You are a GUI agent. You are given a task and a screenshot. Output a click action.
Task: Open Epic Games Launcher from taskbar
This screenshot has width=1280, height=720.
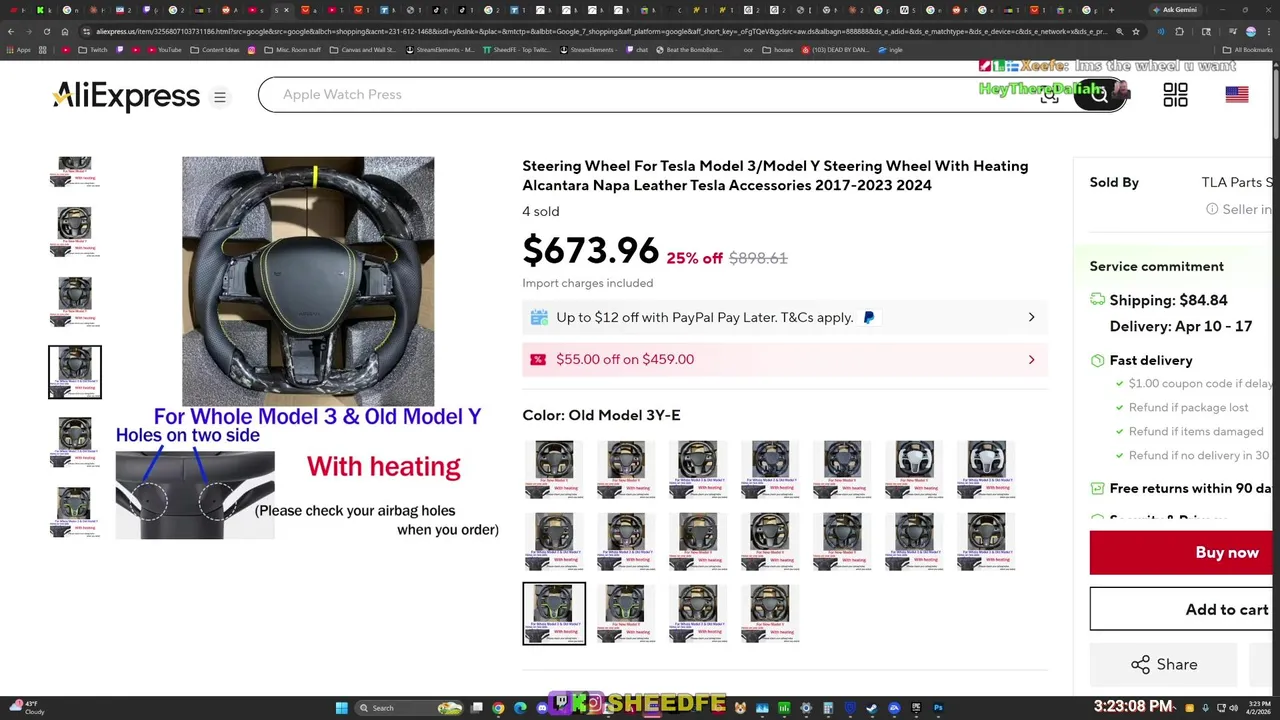click(916, 708)
